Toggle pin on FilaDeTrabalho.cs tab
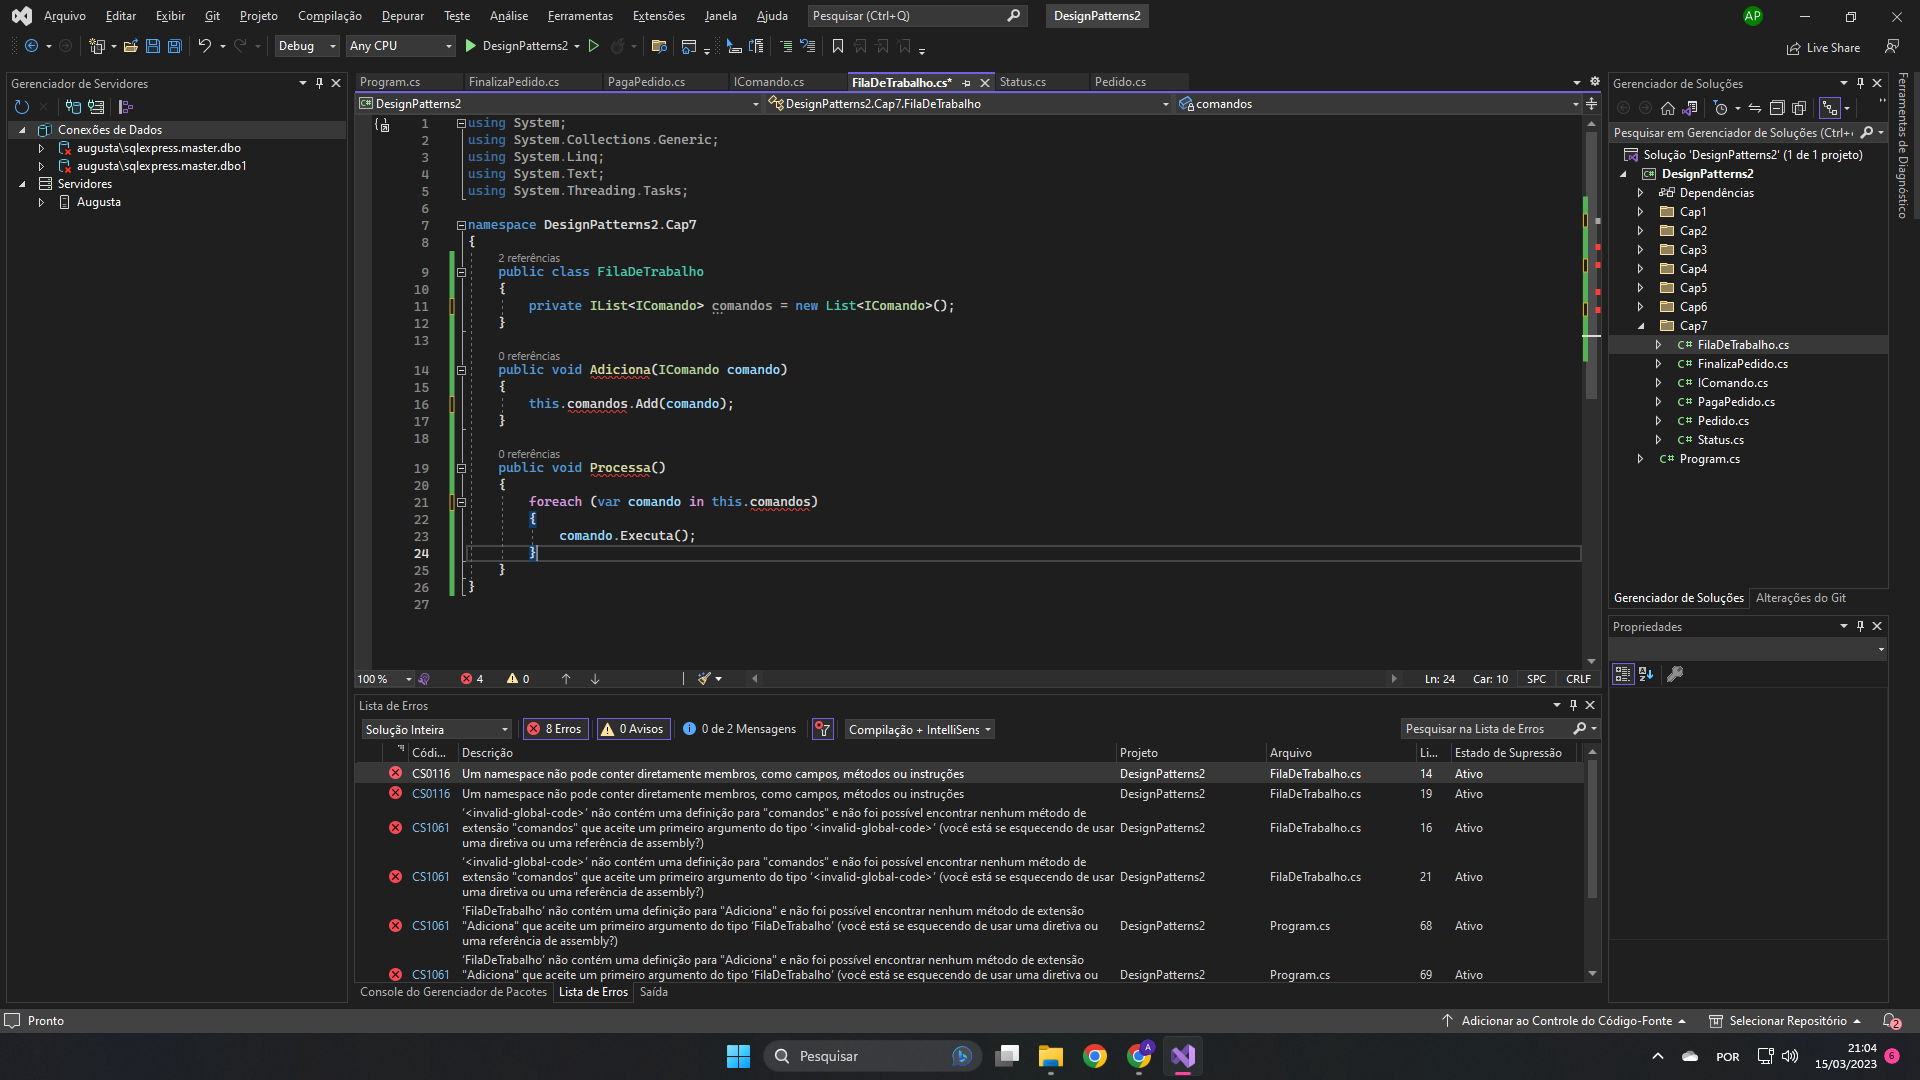Image resolution: width=1920 pixels, height=1080 pixels. (966, 83)
